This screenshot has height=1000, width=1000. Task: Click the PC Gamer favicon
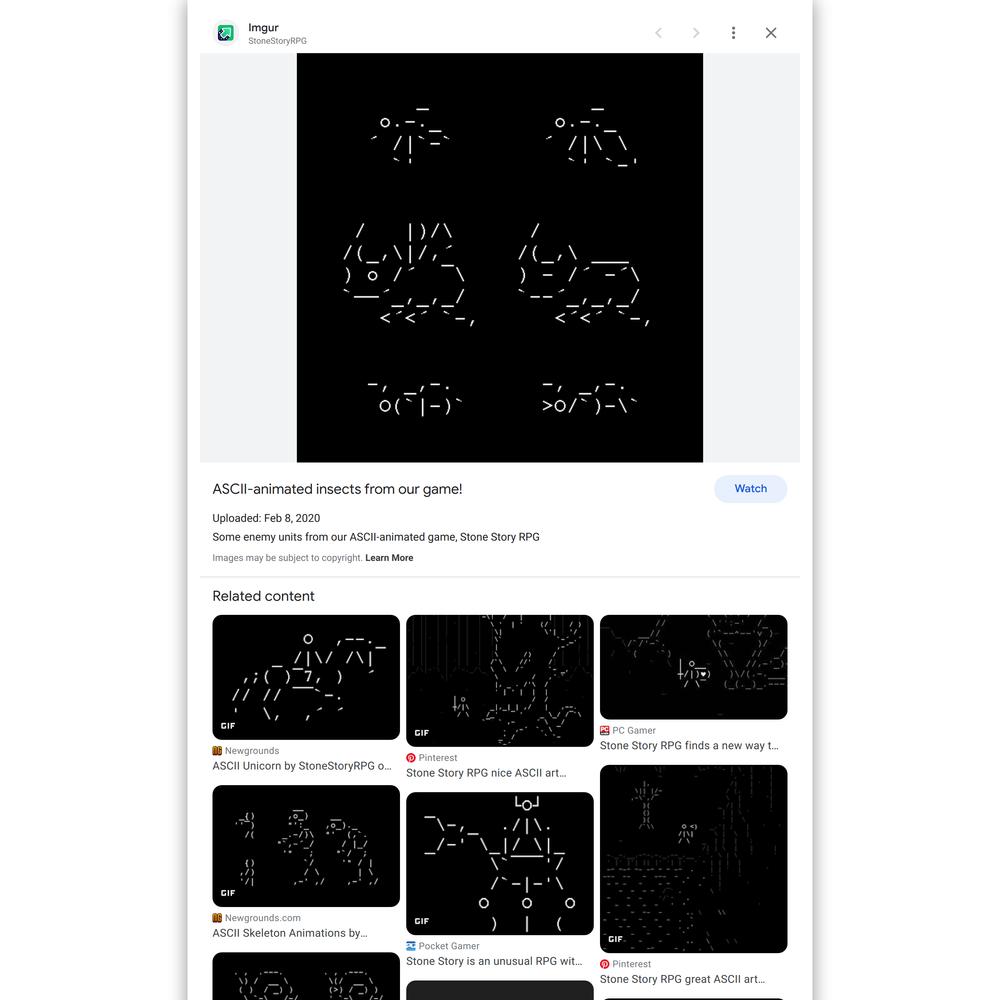click(605, 730)
